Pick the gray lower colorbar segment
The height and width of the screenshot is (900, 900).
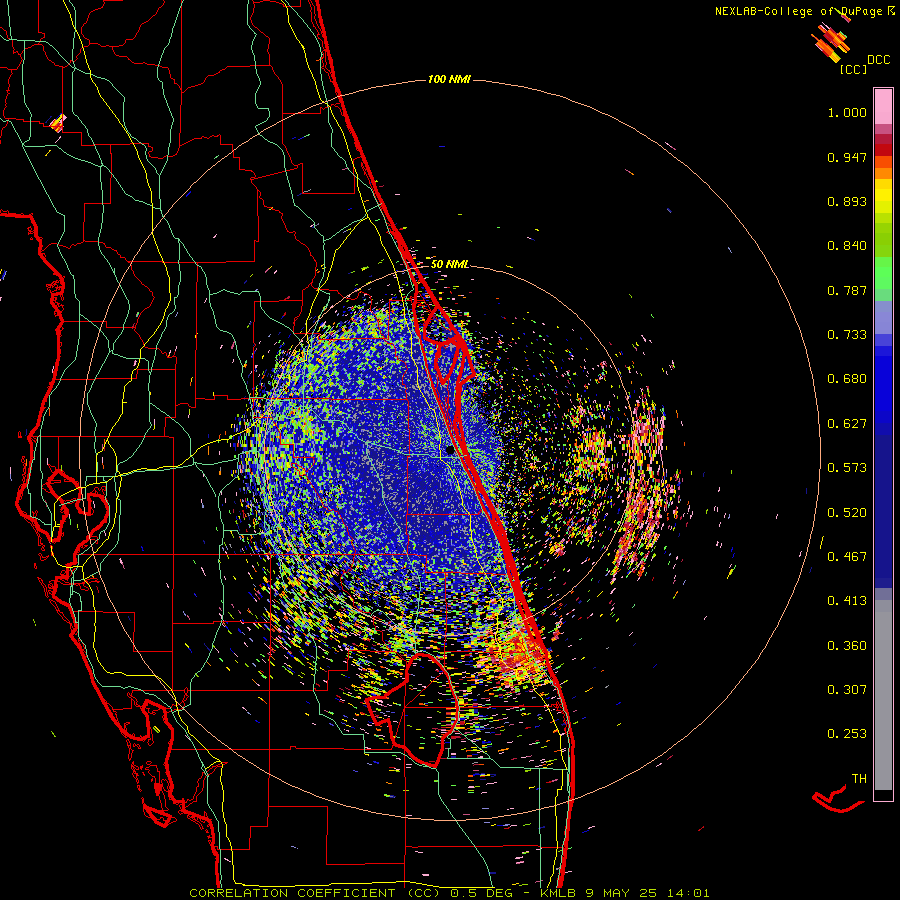point(883,695)
